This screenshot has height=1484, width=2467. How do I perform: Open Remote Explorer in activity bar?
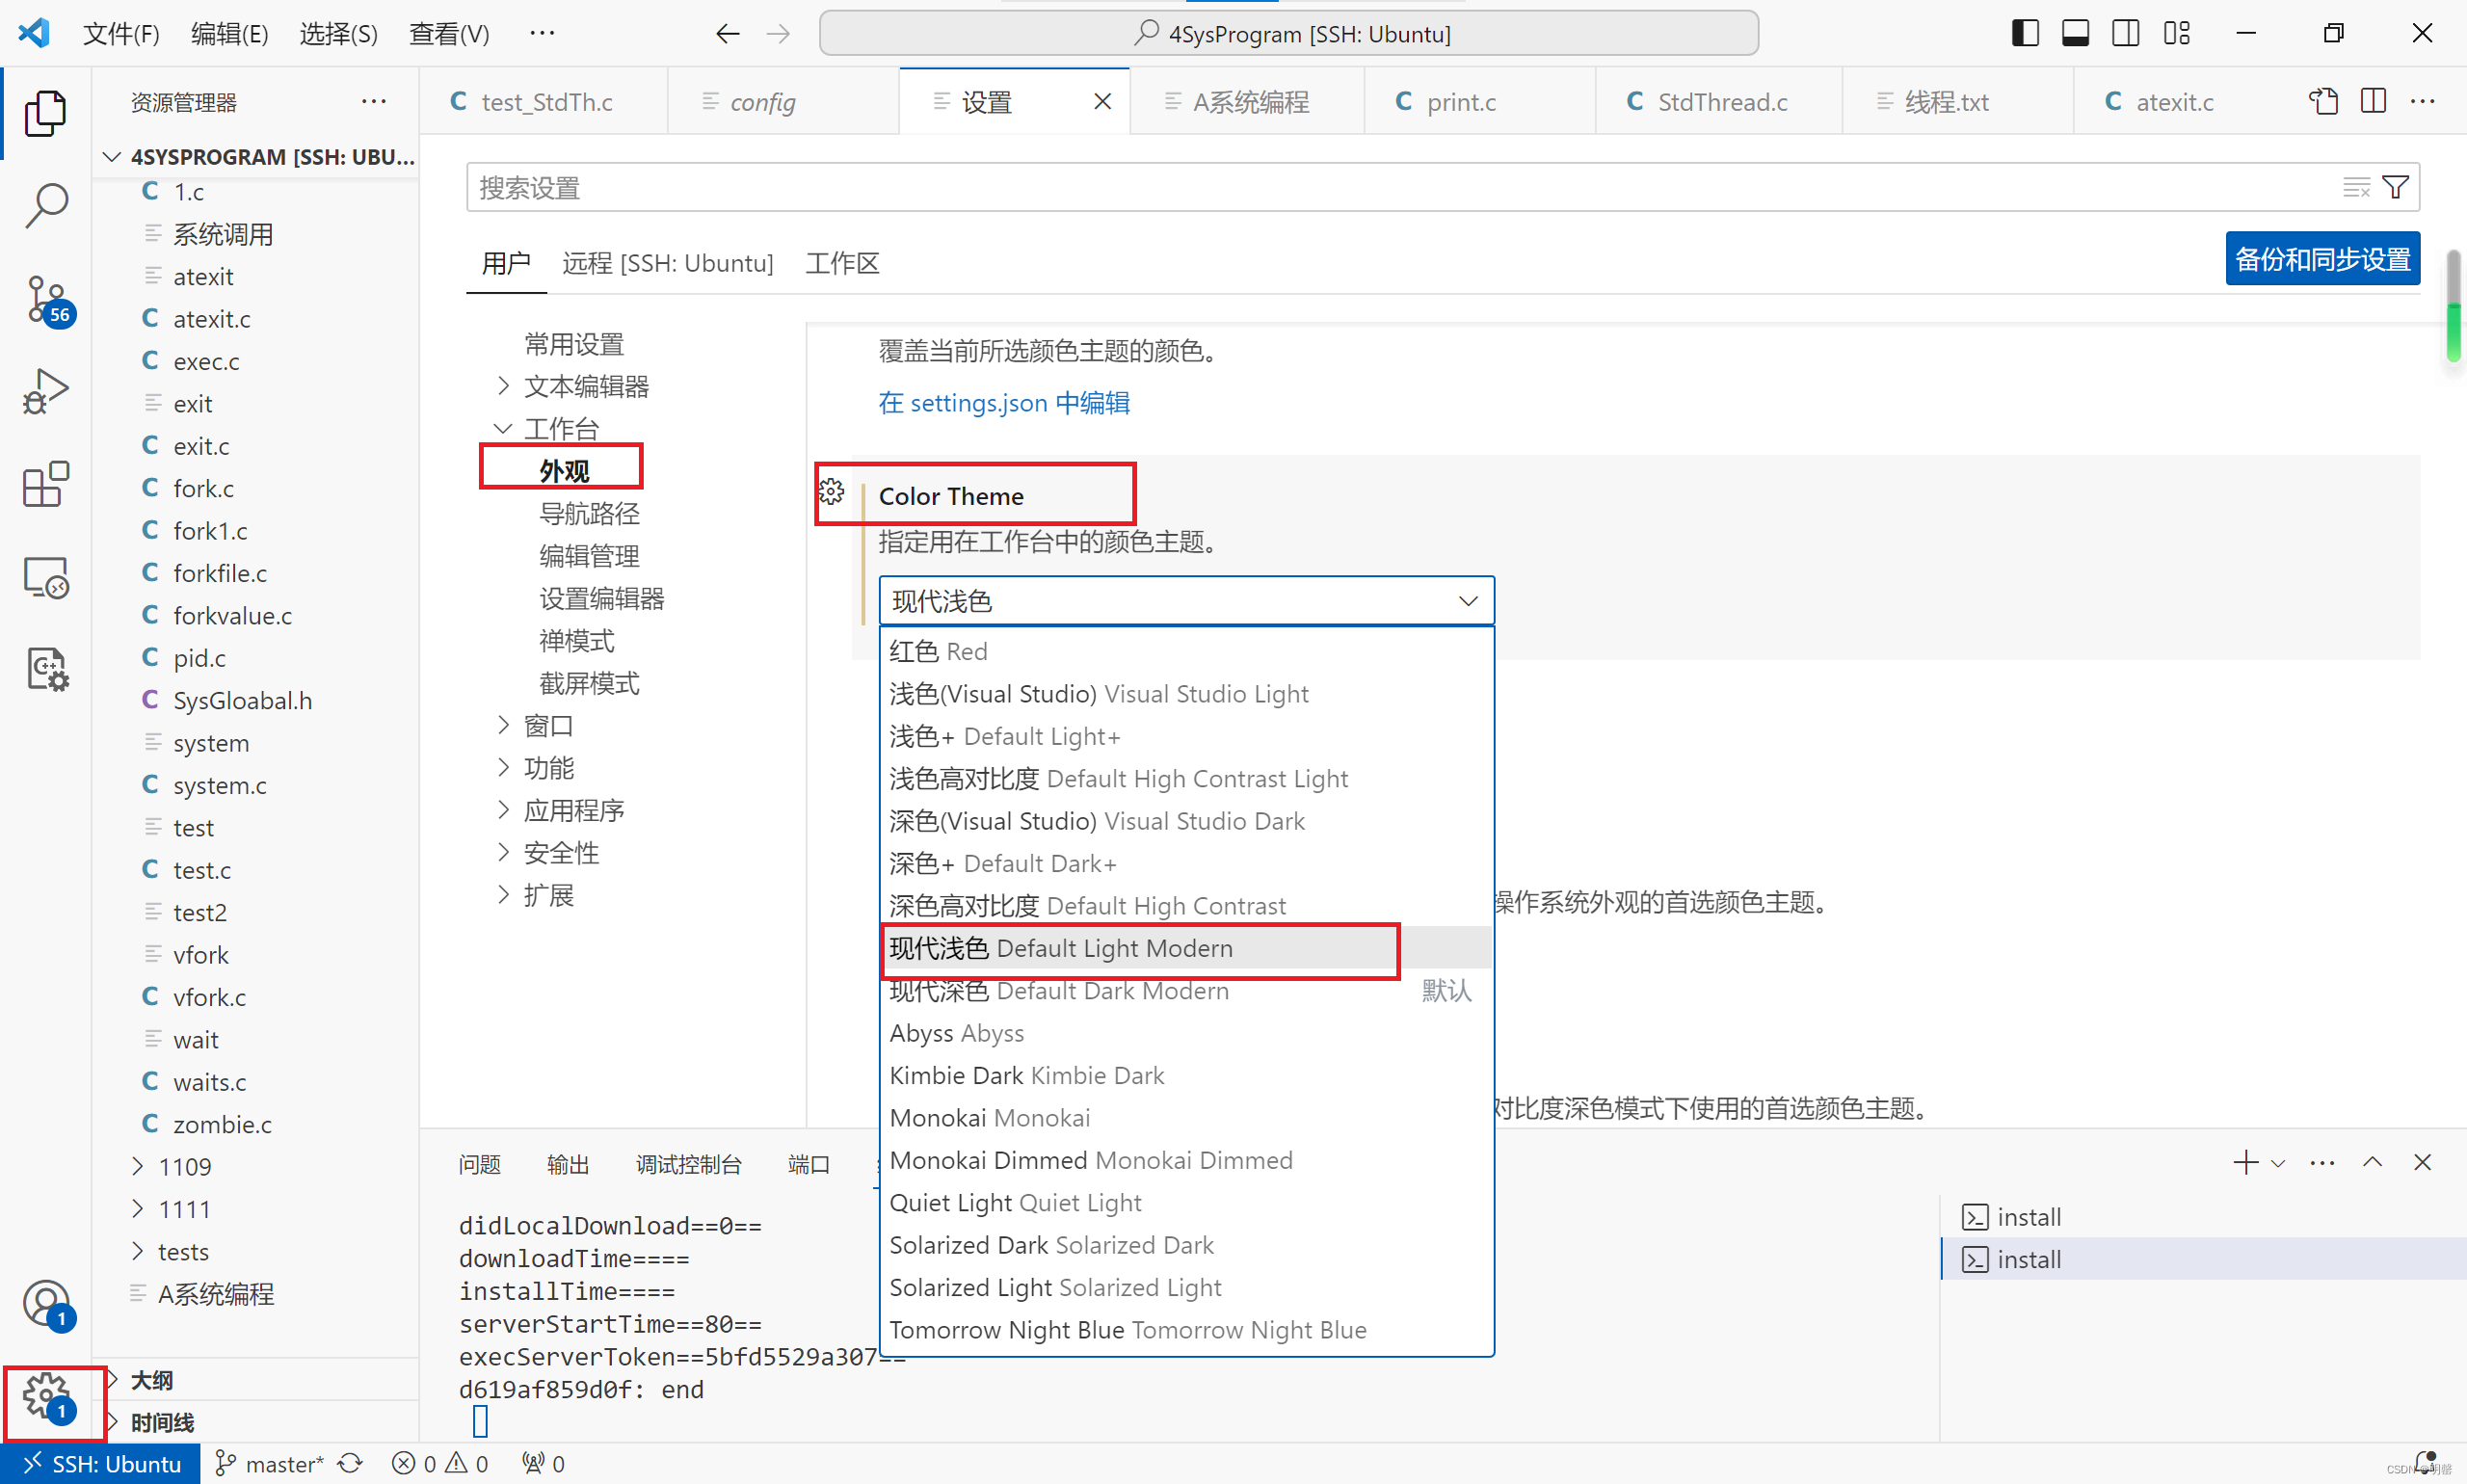coord(46,577)
